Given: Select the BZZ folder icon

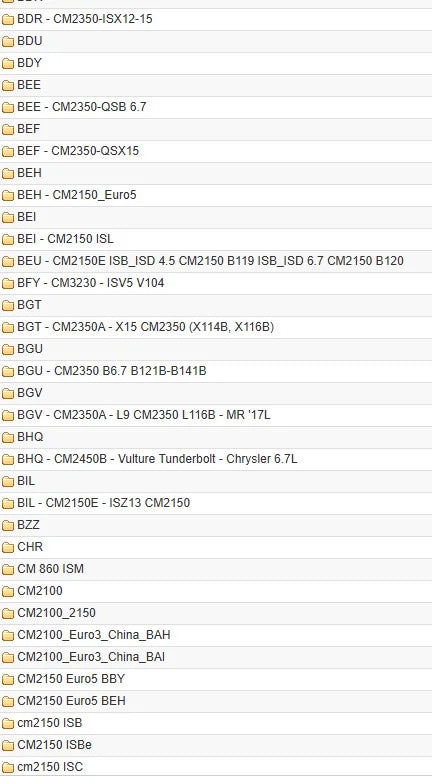Looking at the screenshot, I should coord(8,525).
